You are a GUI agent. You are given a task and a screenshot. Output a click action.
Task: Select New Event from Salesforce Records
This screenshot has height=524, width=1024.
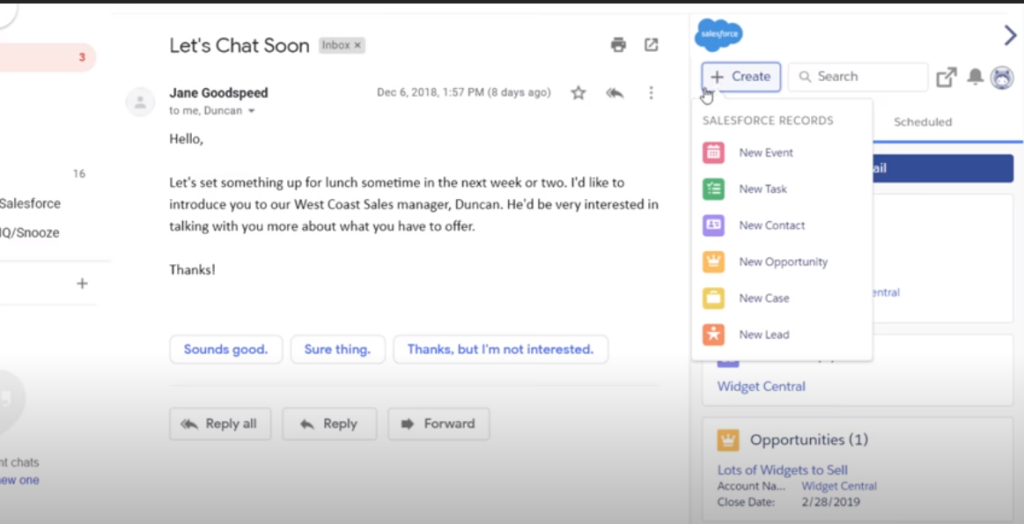click(x=765, y=153)
